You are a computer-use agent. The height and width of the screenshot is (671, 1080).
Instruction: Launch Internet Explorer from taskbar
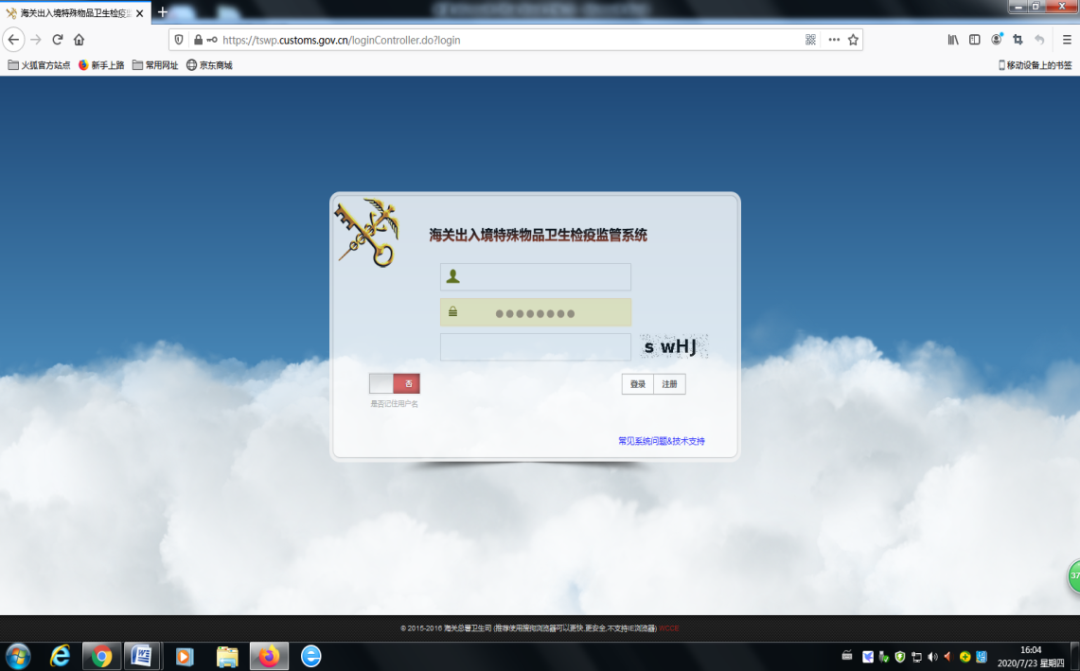click(x=60, y=657)
